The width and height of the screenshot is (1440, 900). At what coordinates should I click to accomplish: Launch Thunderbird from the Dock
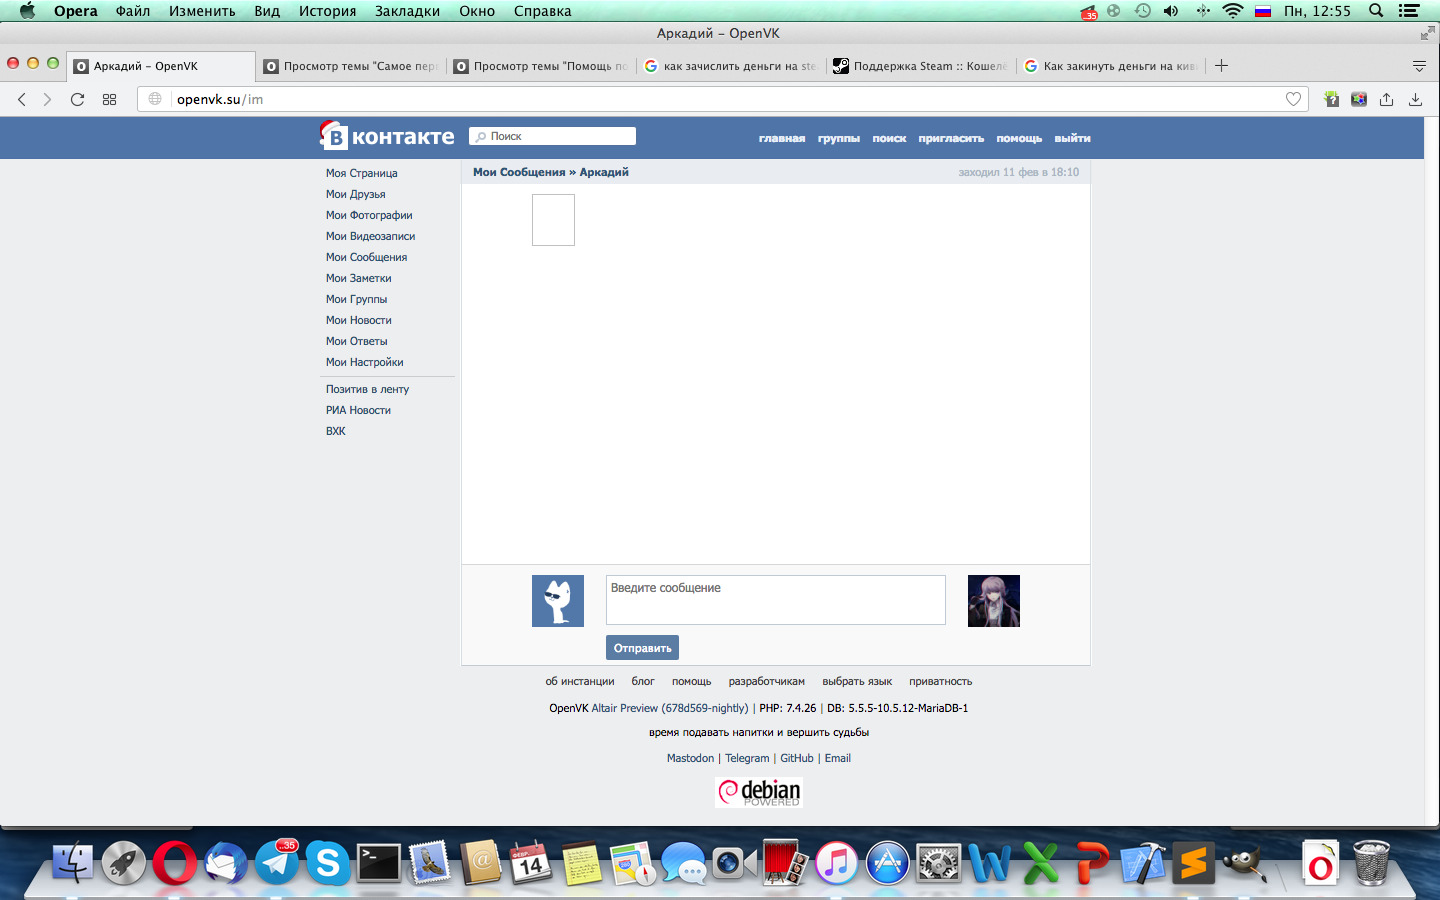click(x=226, y=863)
